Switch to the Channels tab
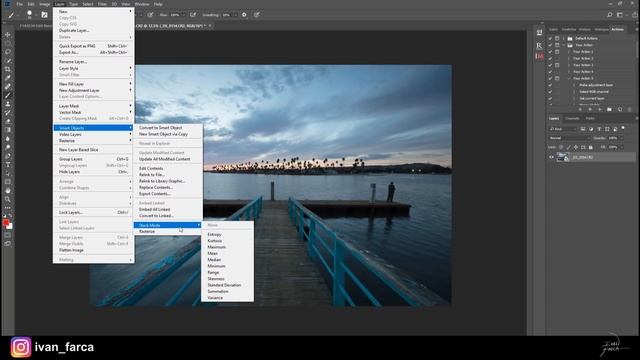The image size is (640, 360). [572, 118]
